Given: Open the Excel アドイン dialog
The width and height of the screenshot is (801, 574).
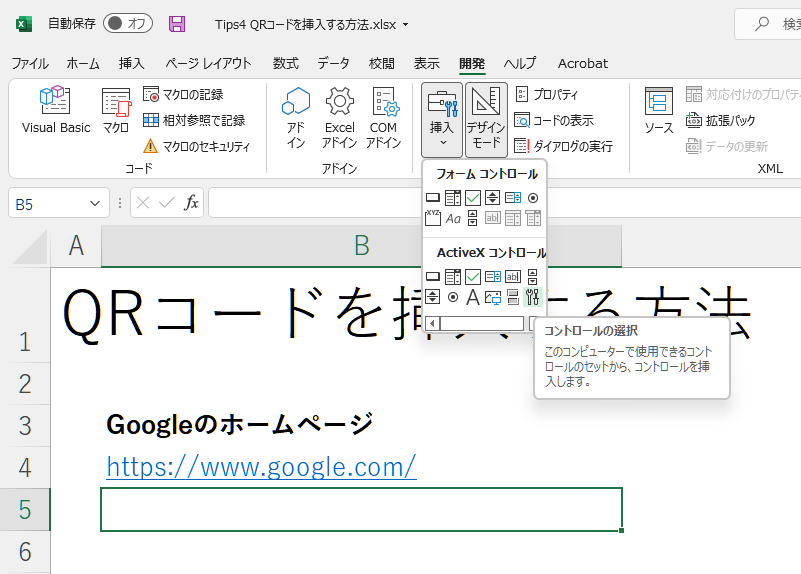Looking at the screenshot, I should point(339,118).
